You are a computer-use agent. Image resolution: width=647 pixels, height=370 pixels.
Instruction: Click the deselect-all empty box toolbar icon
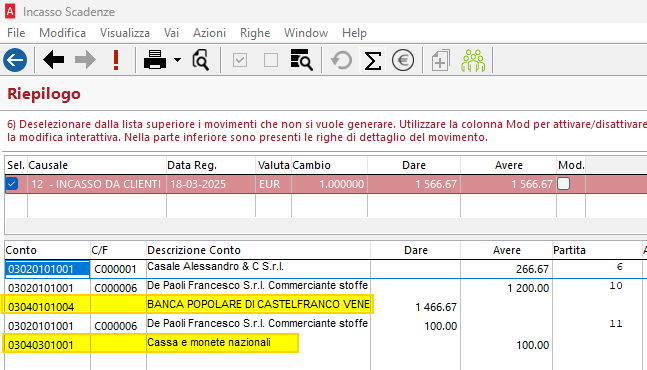(x=271, y=60)
